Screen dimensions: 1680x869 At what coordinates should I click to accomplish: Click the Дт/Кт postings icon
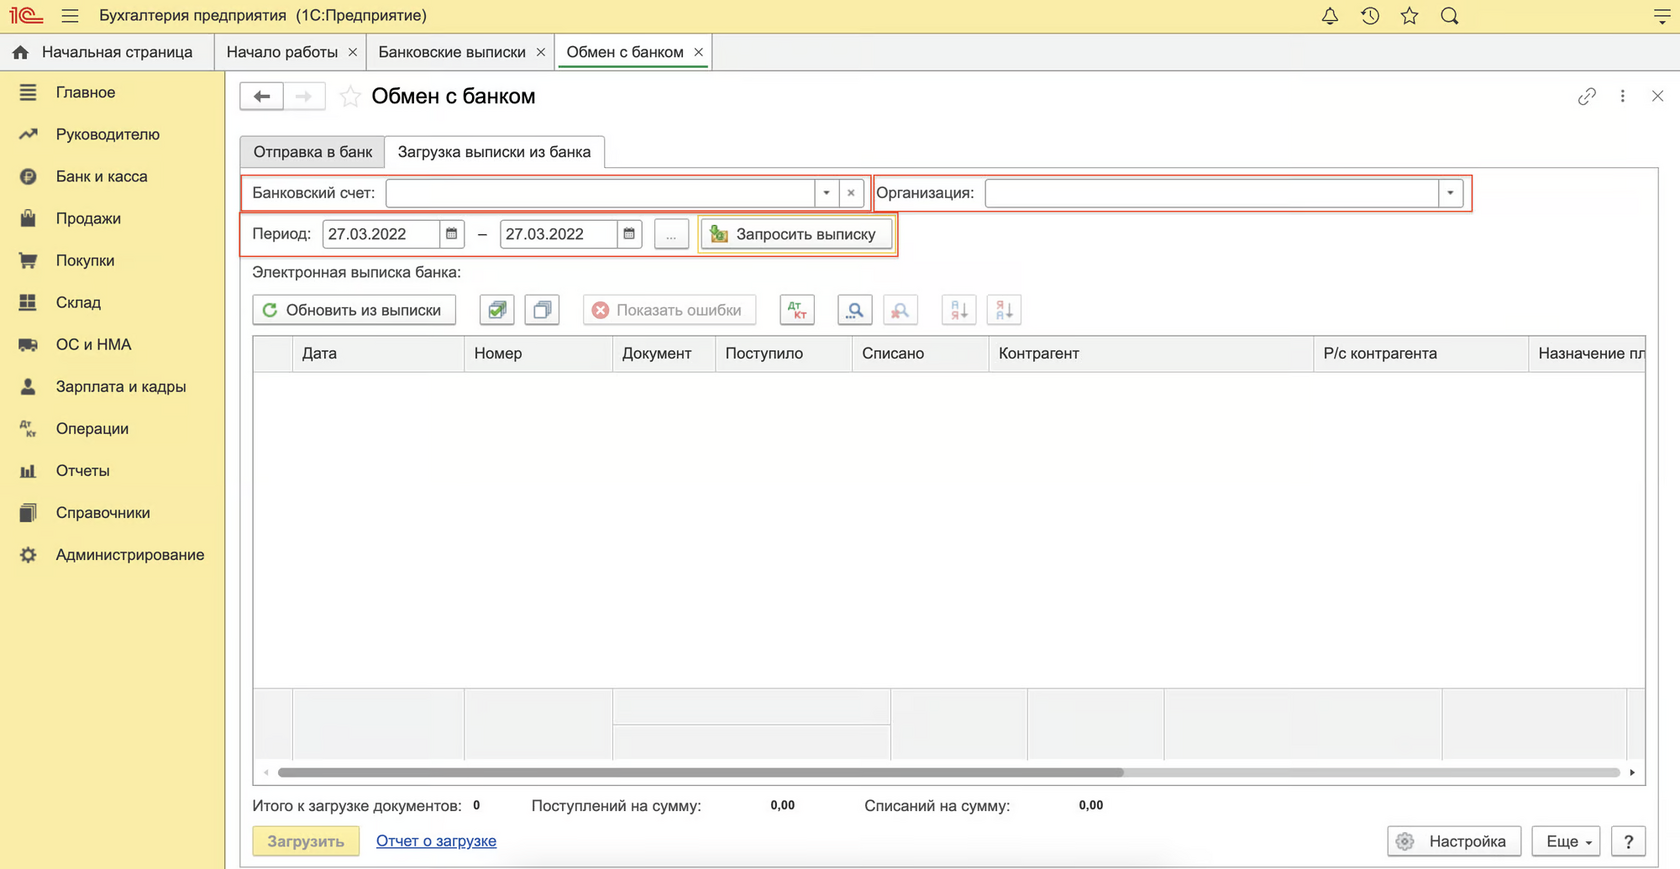[797, 310]
